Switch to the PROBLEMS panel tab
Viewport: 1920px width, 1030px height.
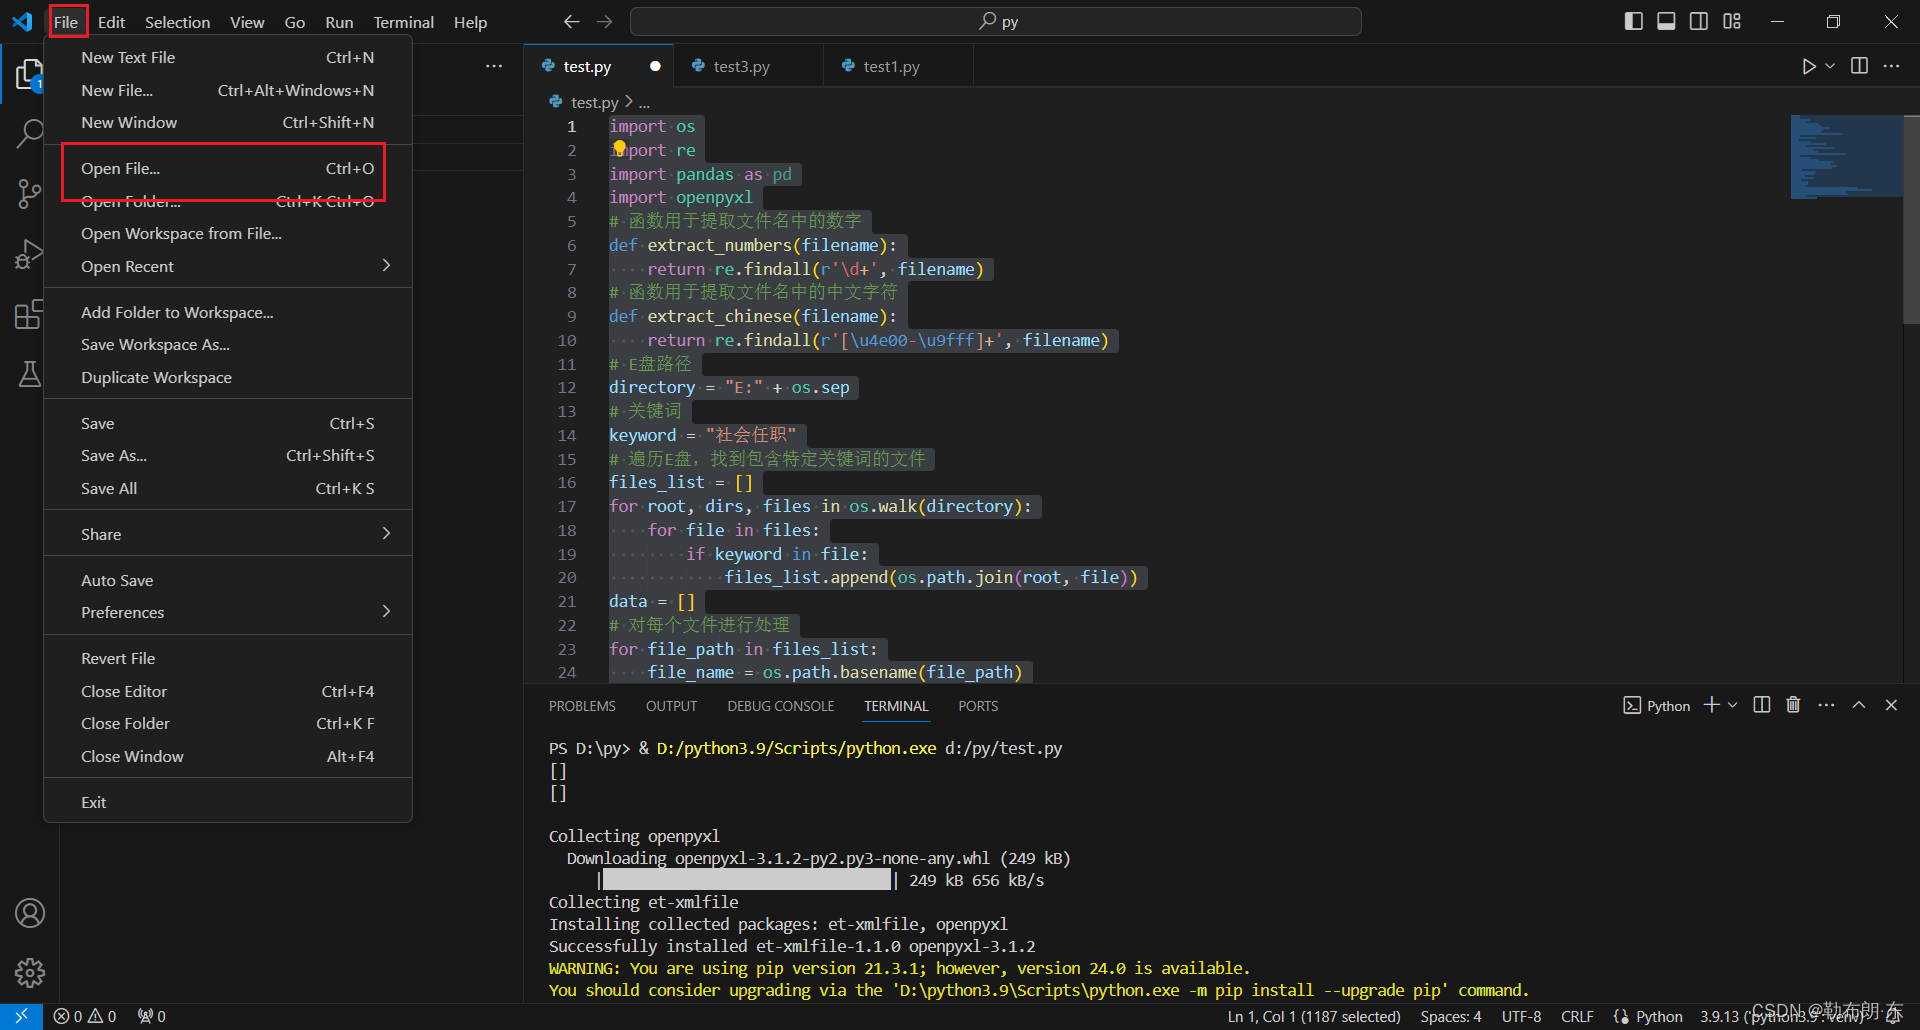(x=582, y=706)
